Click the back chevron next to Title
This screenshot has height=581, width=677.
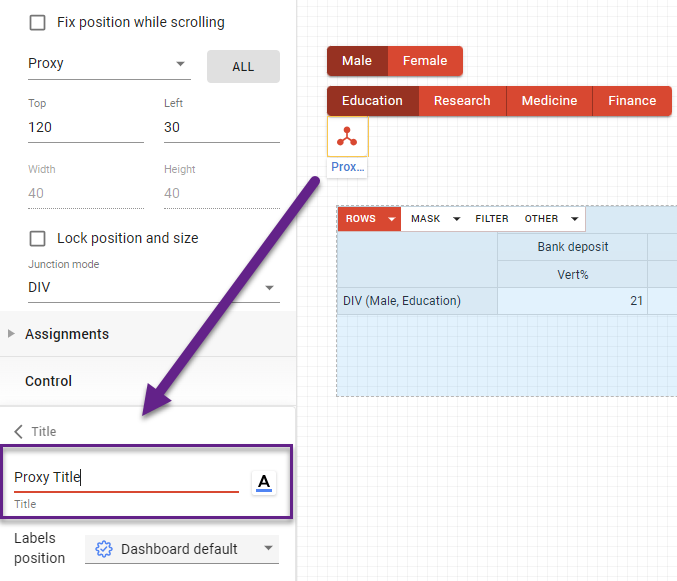point(18,431)
